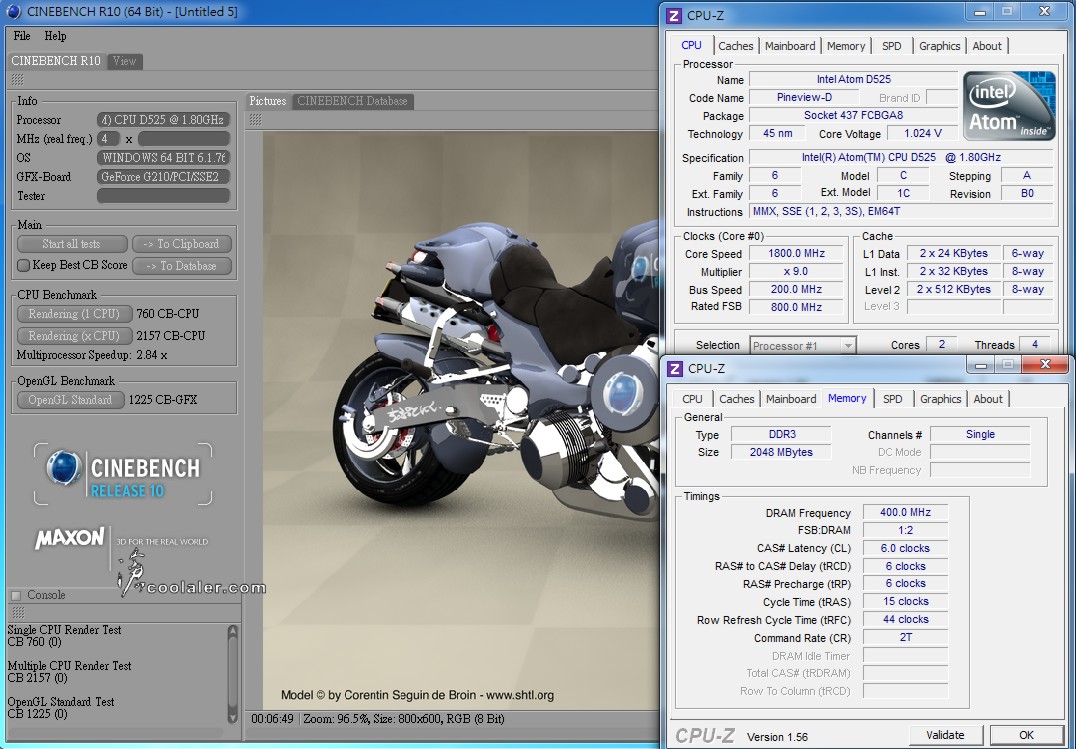Open Caches tab in bottom CPU-Z window
Screen dimensions: 1076x749
pos(736,399)
